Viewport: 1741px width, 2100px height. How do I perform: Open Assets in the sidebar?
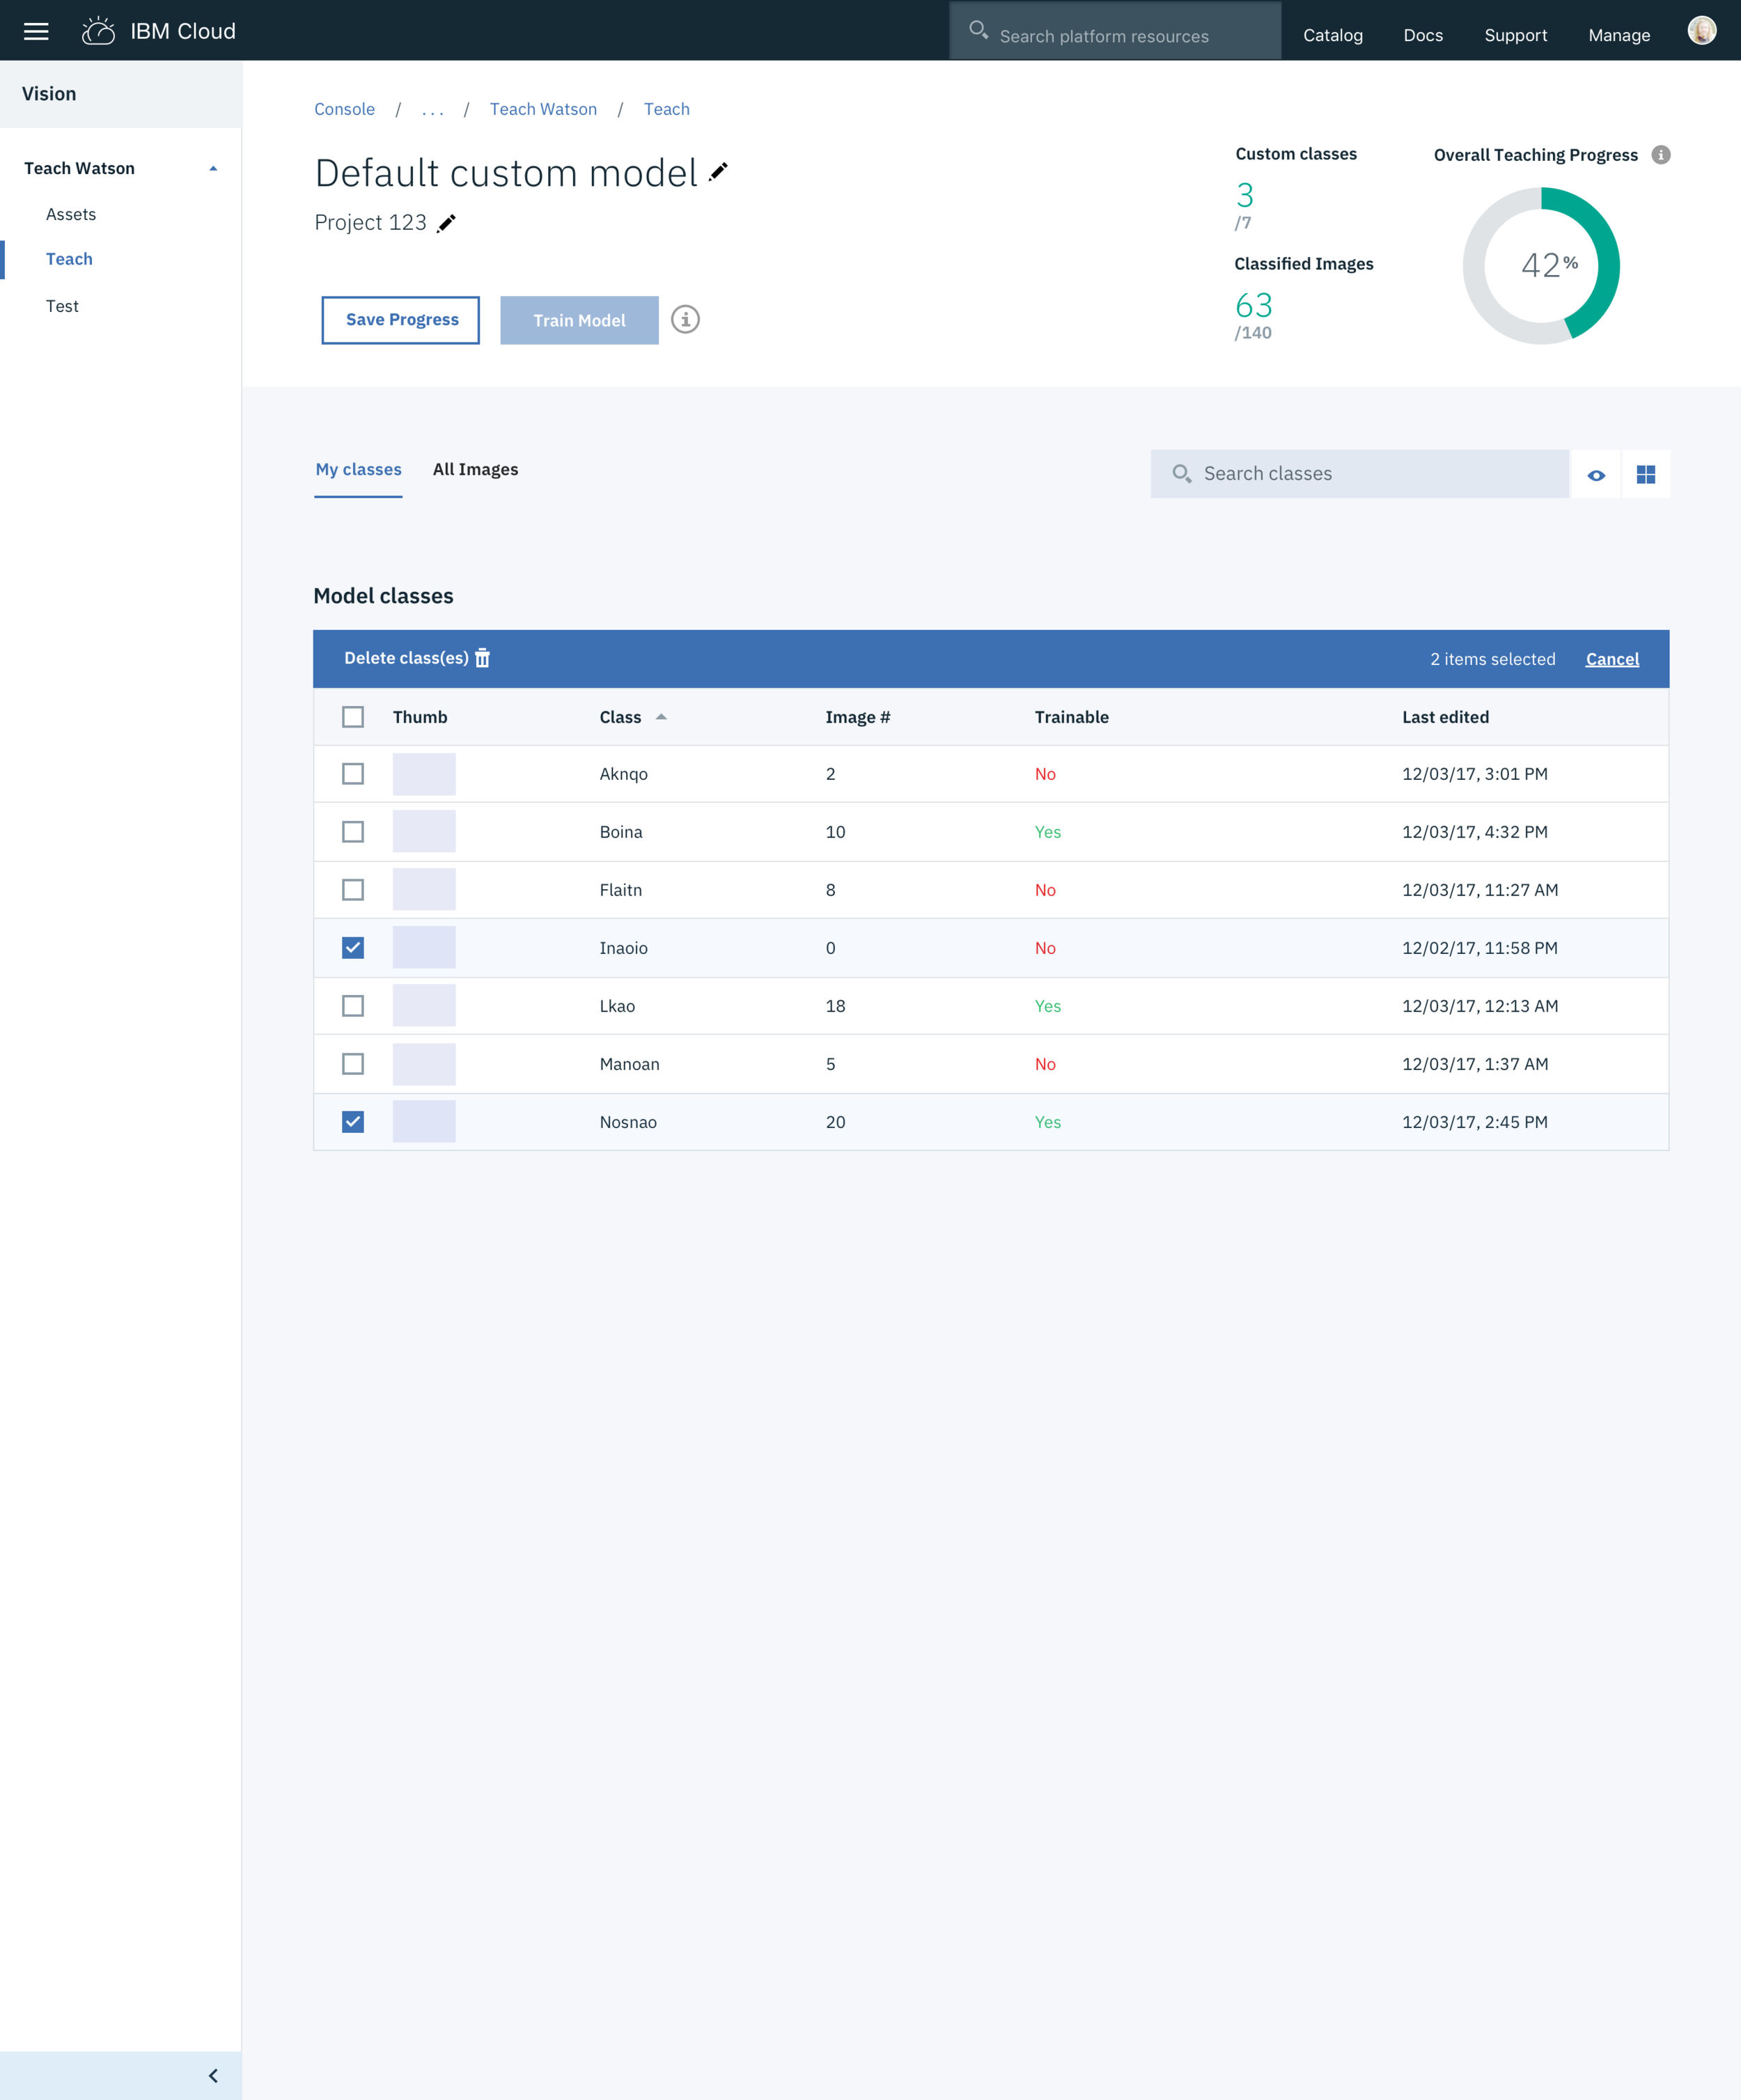point(71,215)
